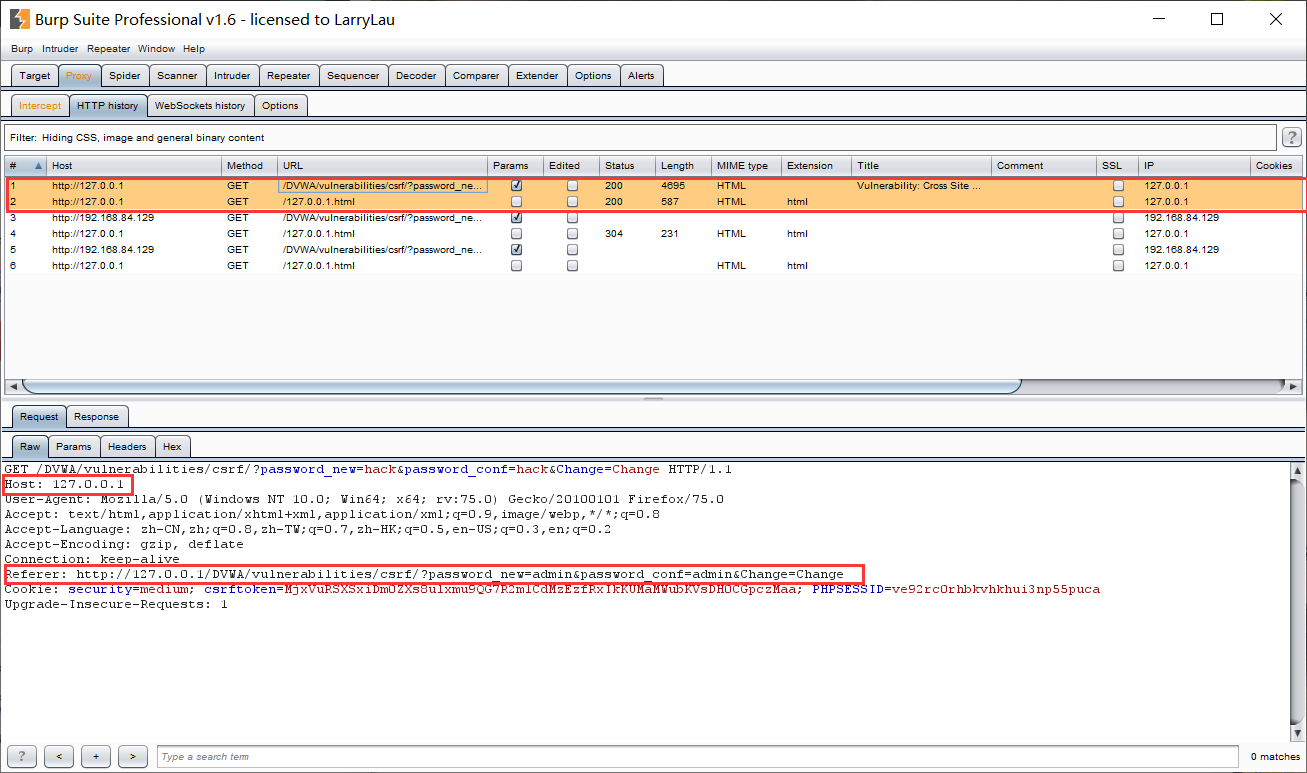Click the Referer header line in request
The width and height of the screenshot is (1307, 773).
pos(424,574)
